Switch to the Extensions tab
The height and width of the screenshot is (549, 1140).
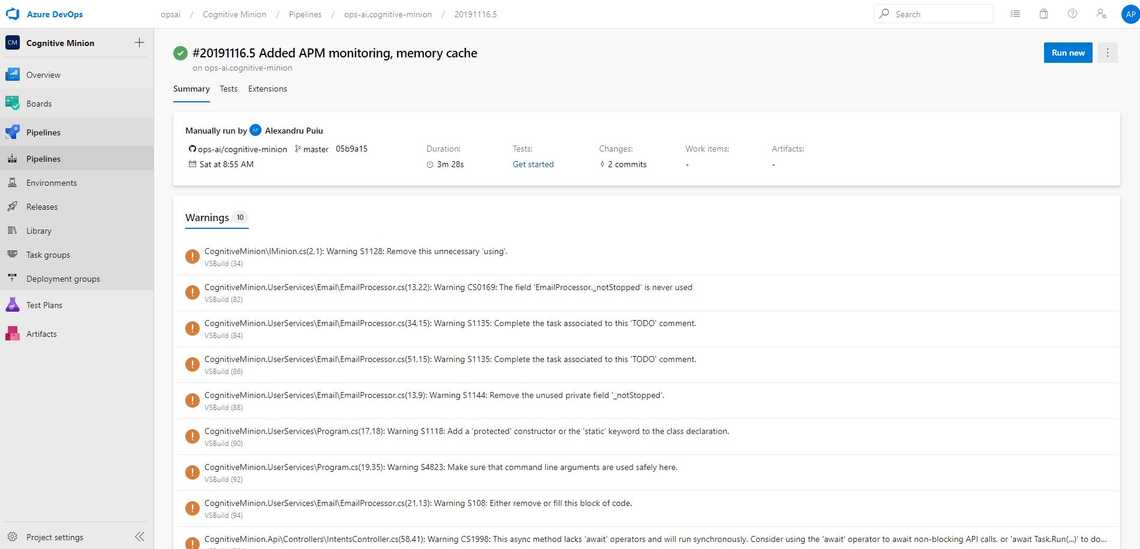coord(267,89)
